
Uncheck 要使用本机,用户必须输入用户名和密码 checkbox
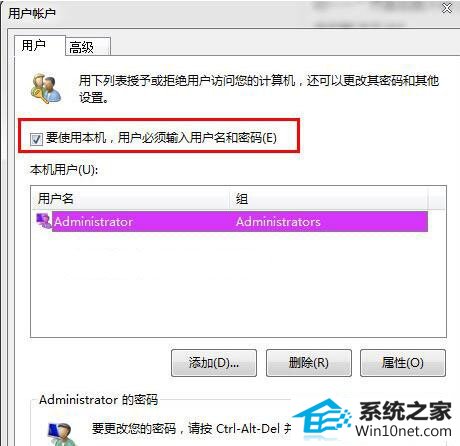pyautogui.click(x=36, y=139)
